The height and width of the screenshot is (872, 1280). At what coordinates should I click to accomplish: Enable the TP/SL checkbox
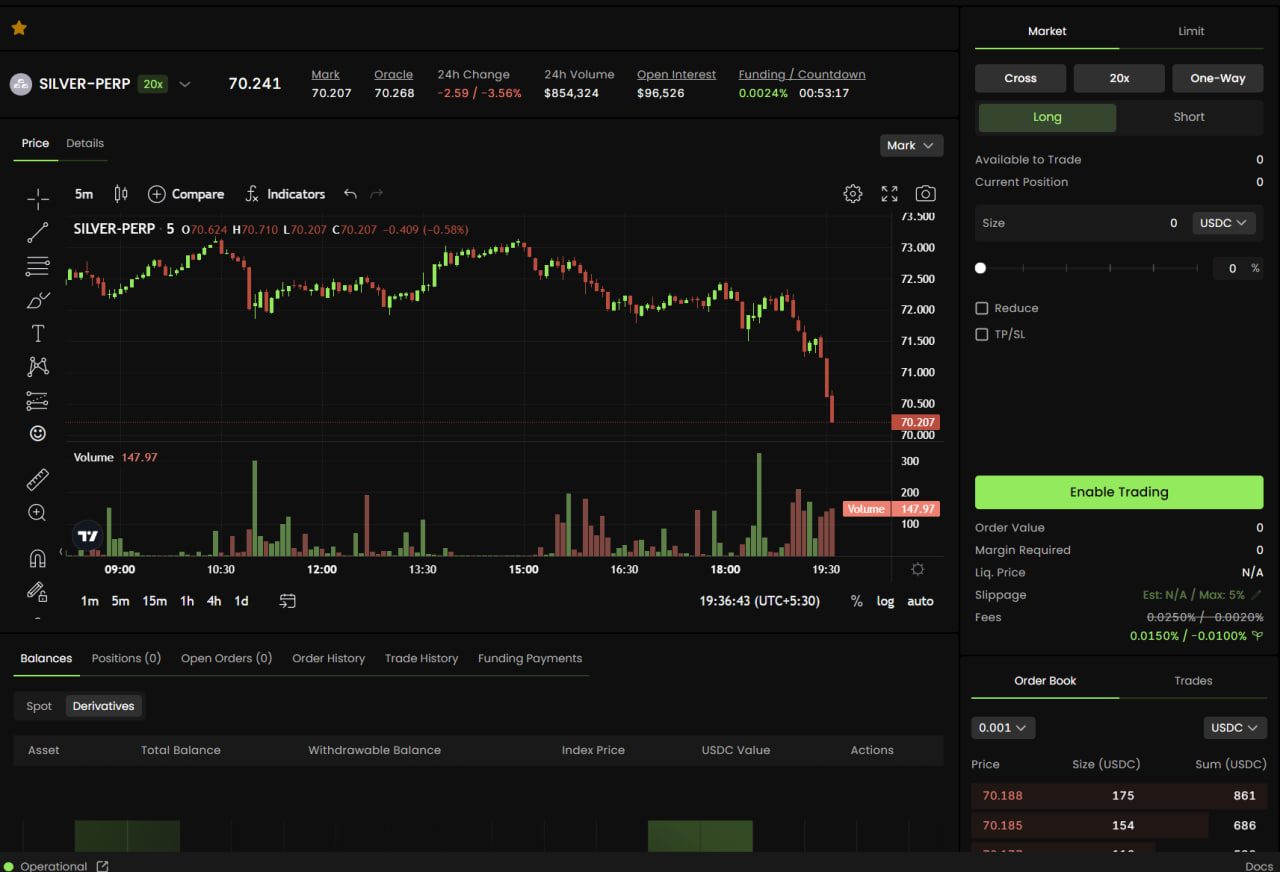click(982, 334)
